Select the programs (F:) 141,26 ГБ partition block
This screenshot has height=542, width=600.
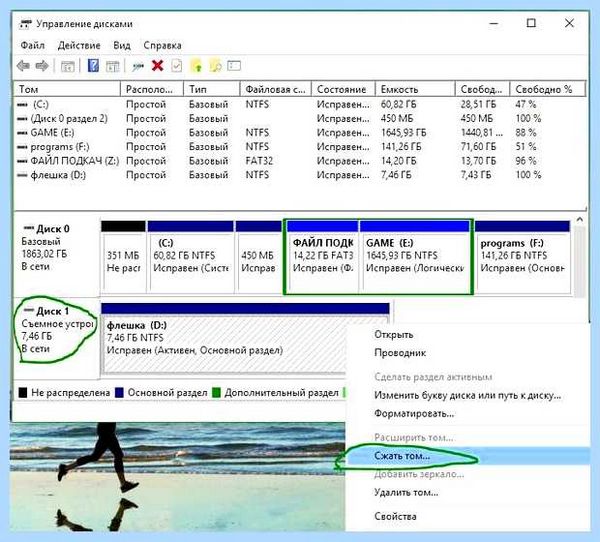coord(523,256)
